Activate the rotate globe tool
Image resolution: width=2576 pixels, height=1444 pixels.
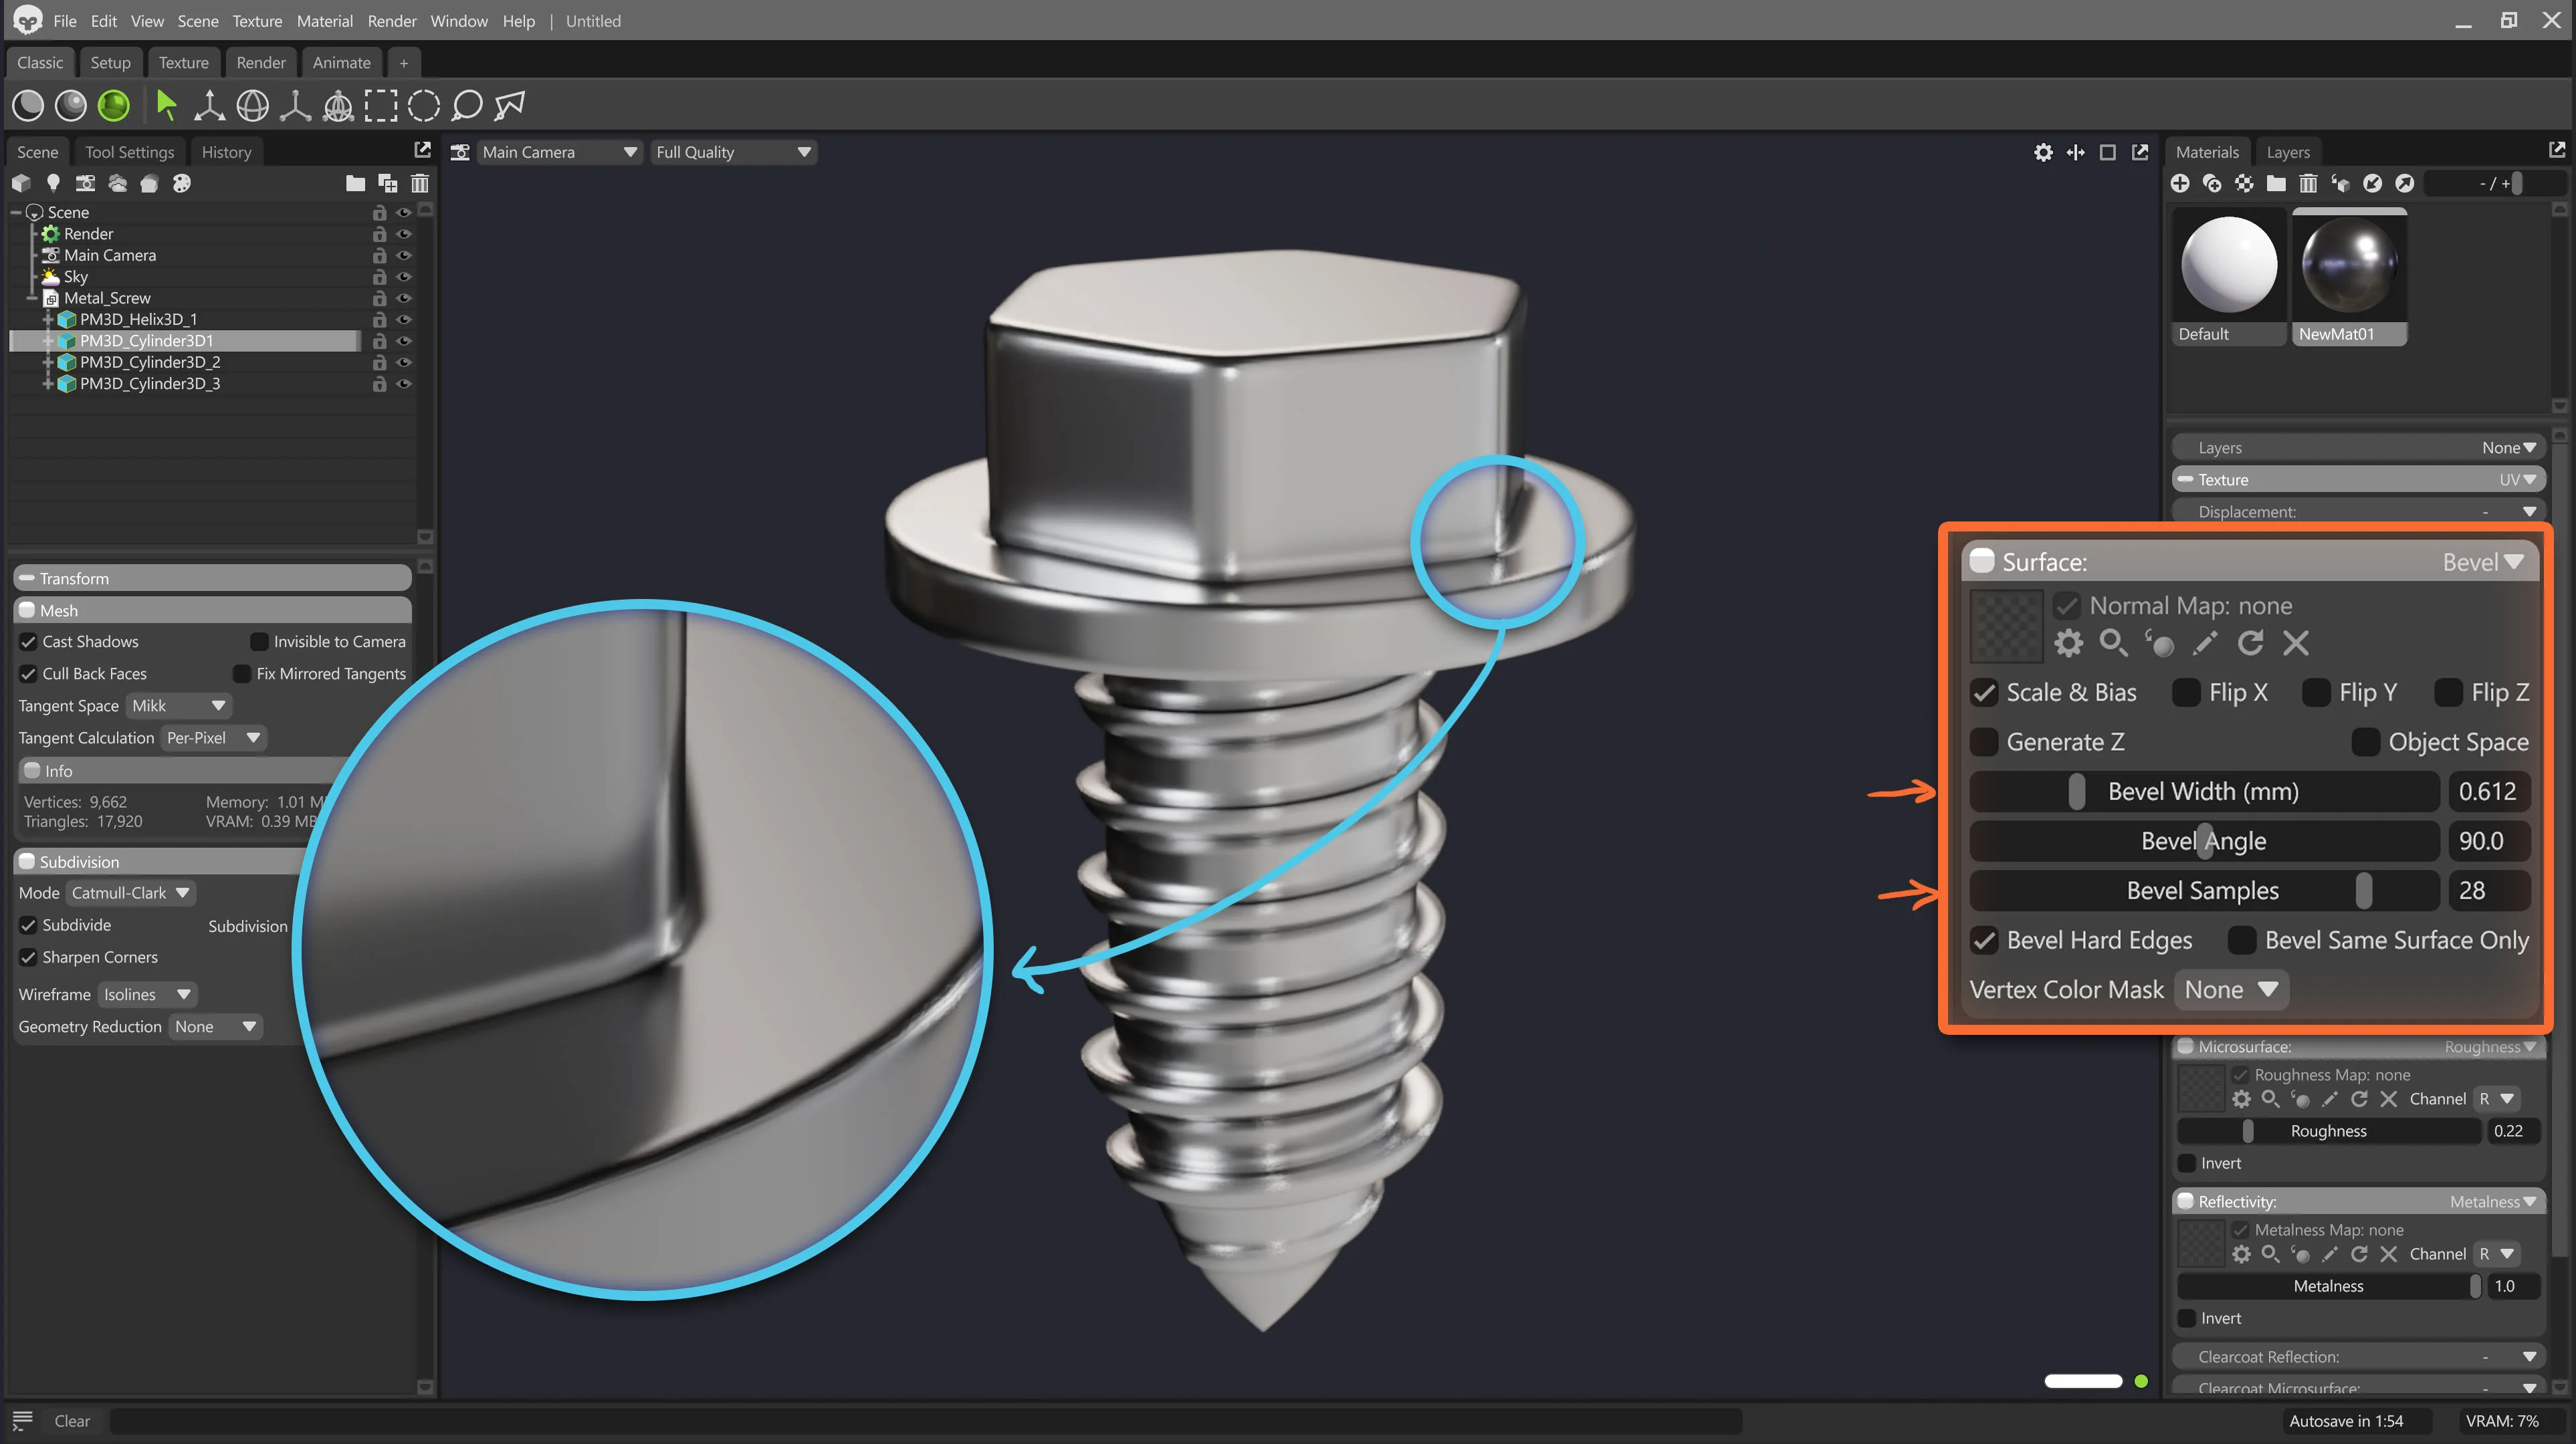(x=252, y=105)
